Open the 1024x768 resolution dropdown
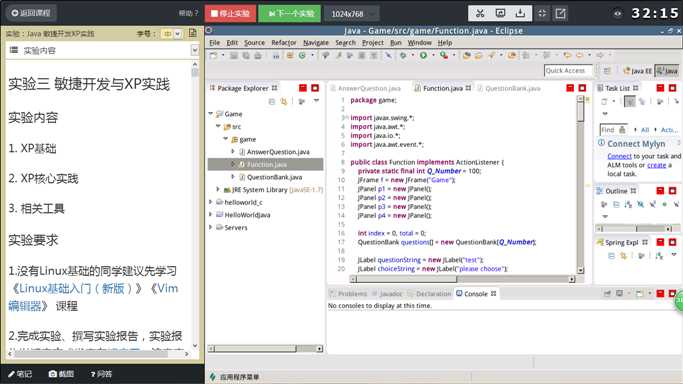The width and height of the screenshot is (683, 384). [352, 13]
